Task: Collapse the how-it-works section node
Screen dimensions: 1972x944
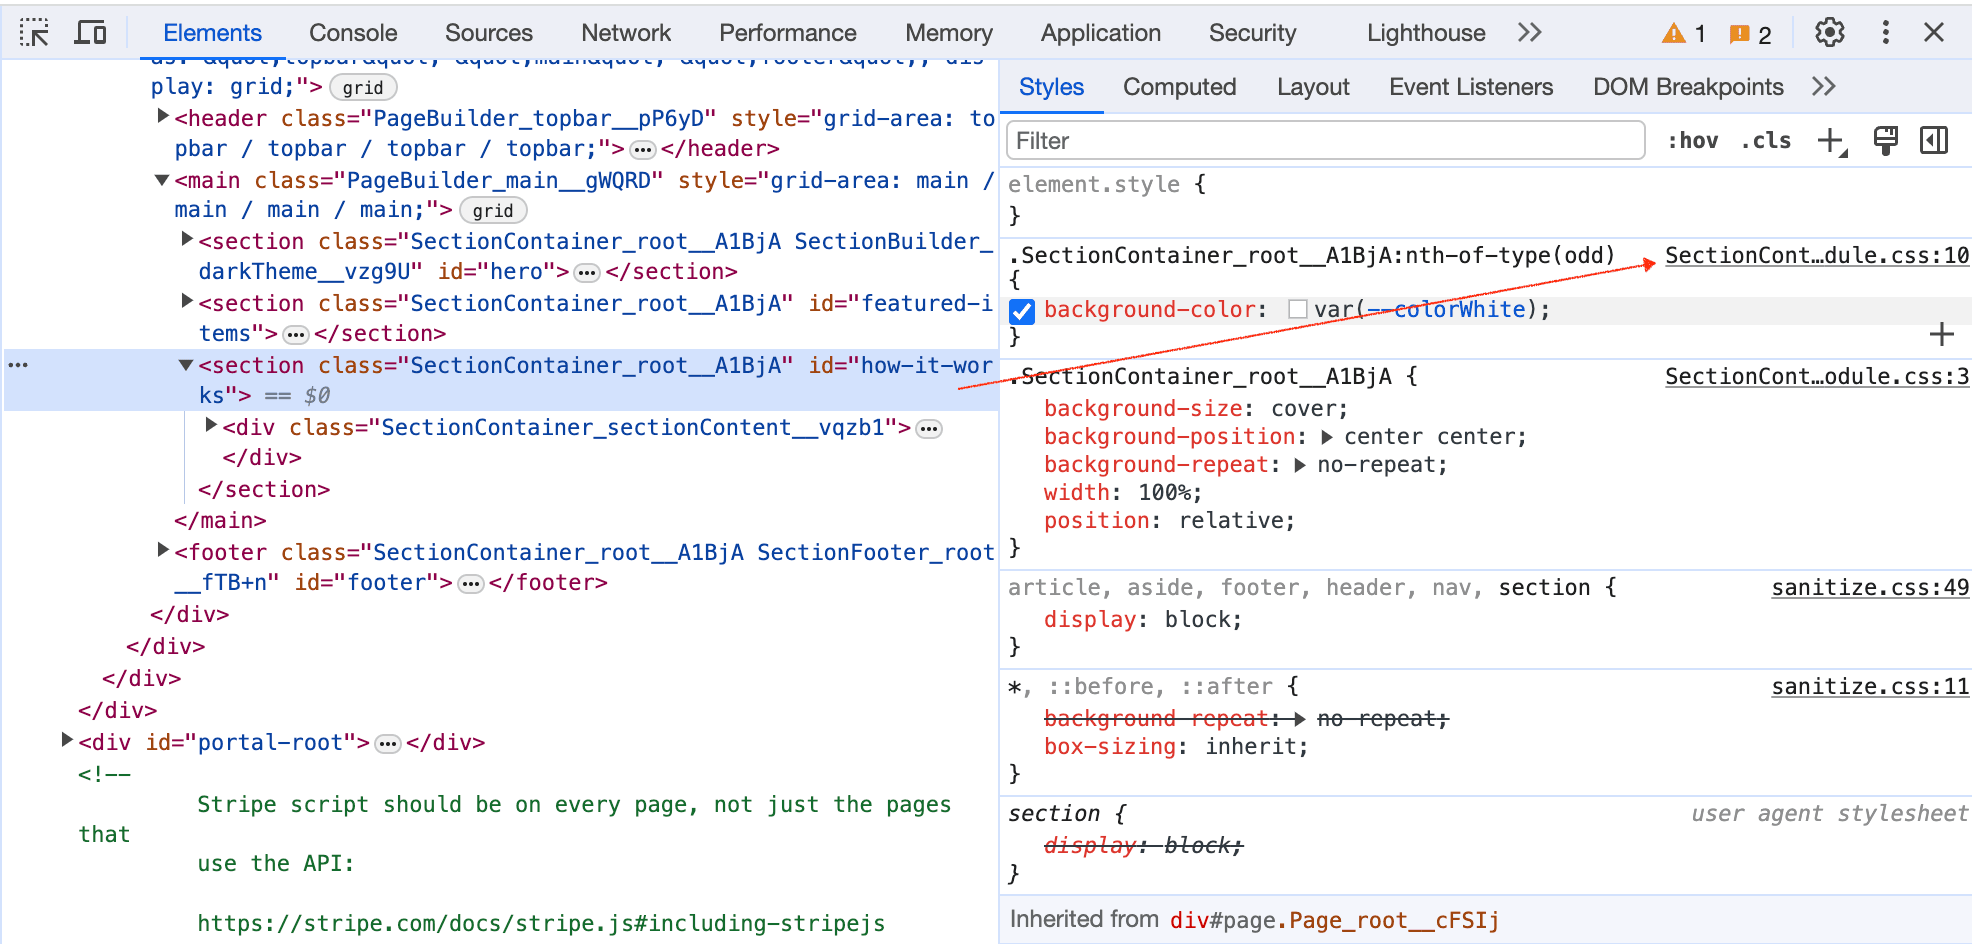Action: (x=186, y=365)
